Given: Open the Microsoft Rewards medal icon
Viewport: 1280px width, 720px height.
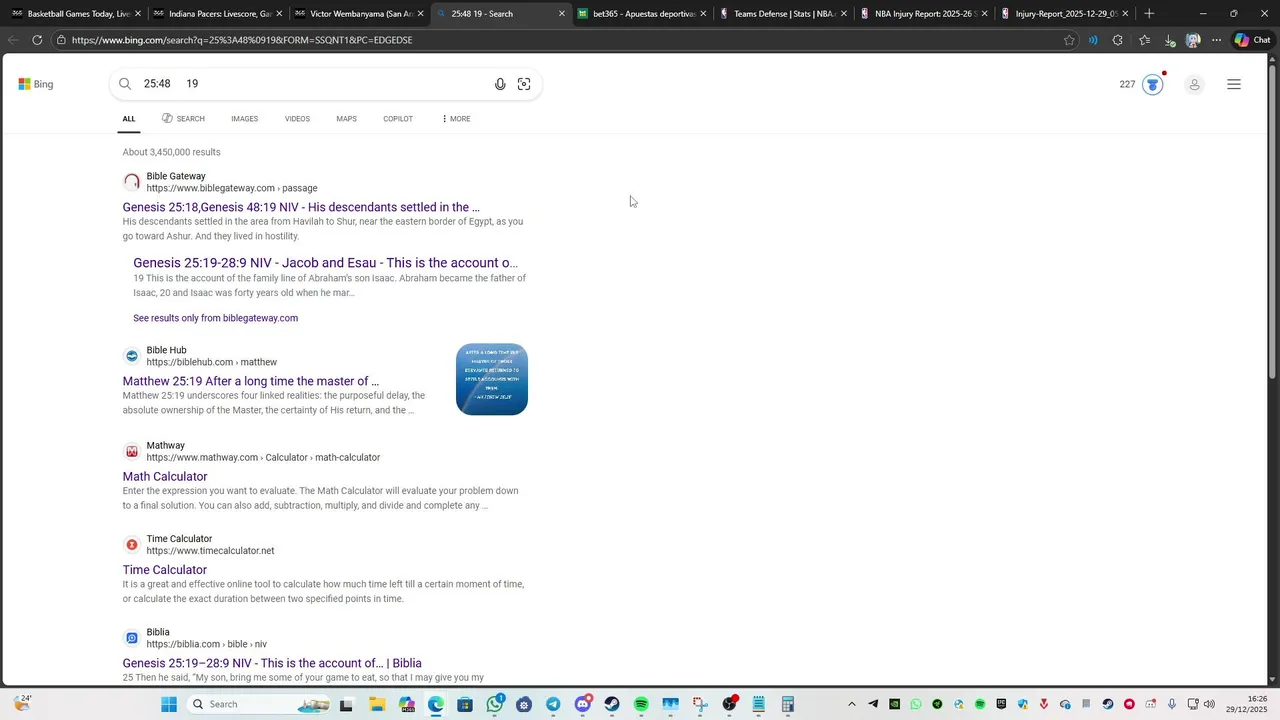Looking at the screenshot, I should (x=1153, y=84).
